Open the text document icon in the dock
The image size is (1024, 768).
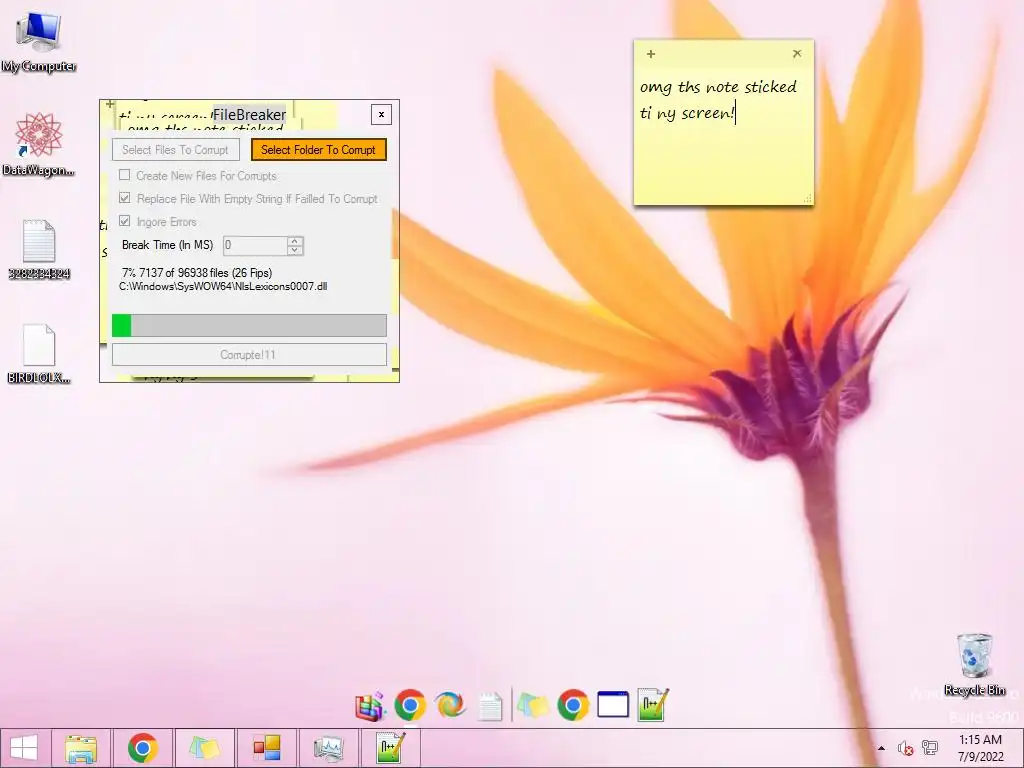coord(490,707)
